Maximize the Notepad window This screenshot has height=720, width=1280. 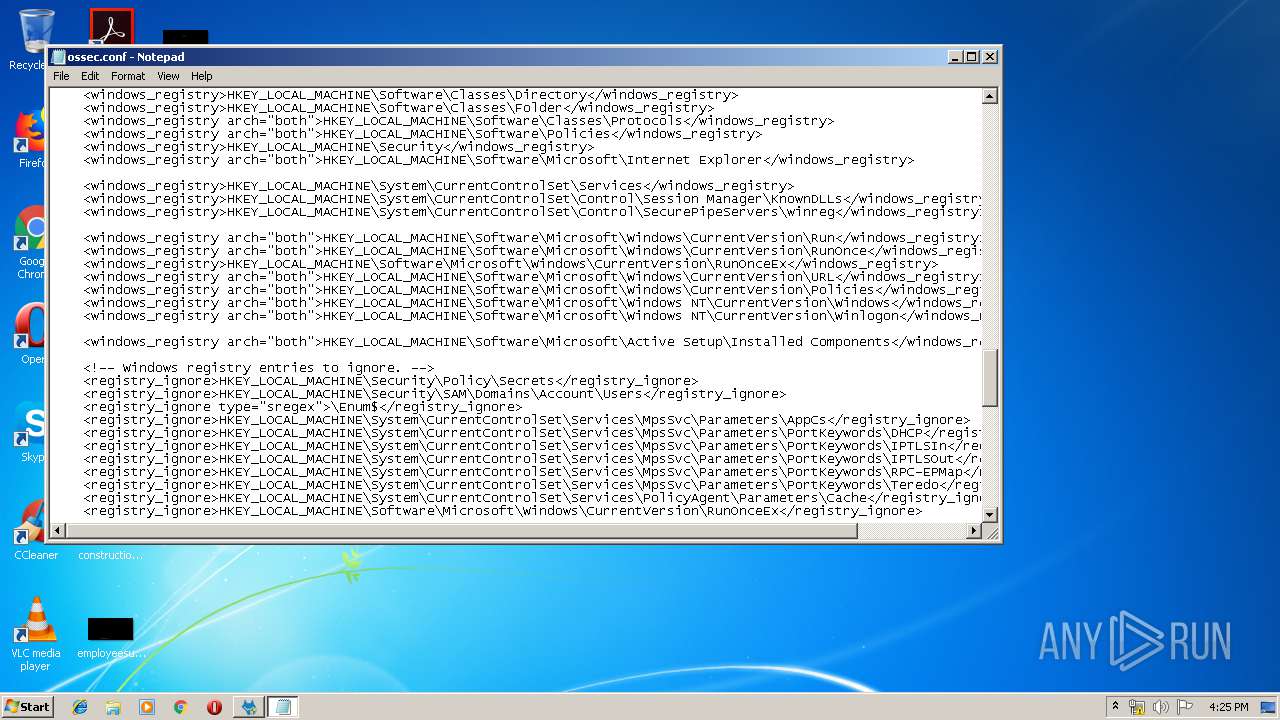971,57
